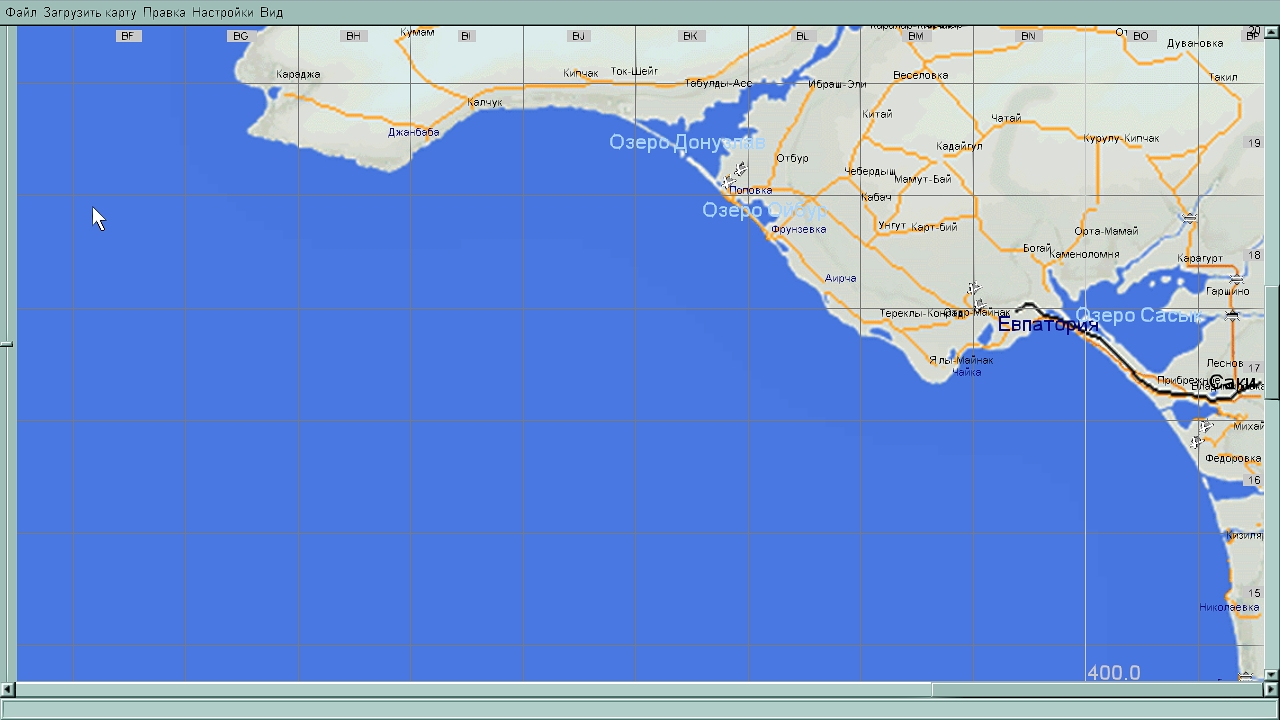Viewport: 1280px width, 720px height.
Task: Select the bridge icon just above Гаршино
Action: point(1236,280)
